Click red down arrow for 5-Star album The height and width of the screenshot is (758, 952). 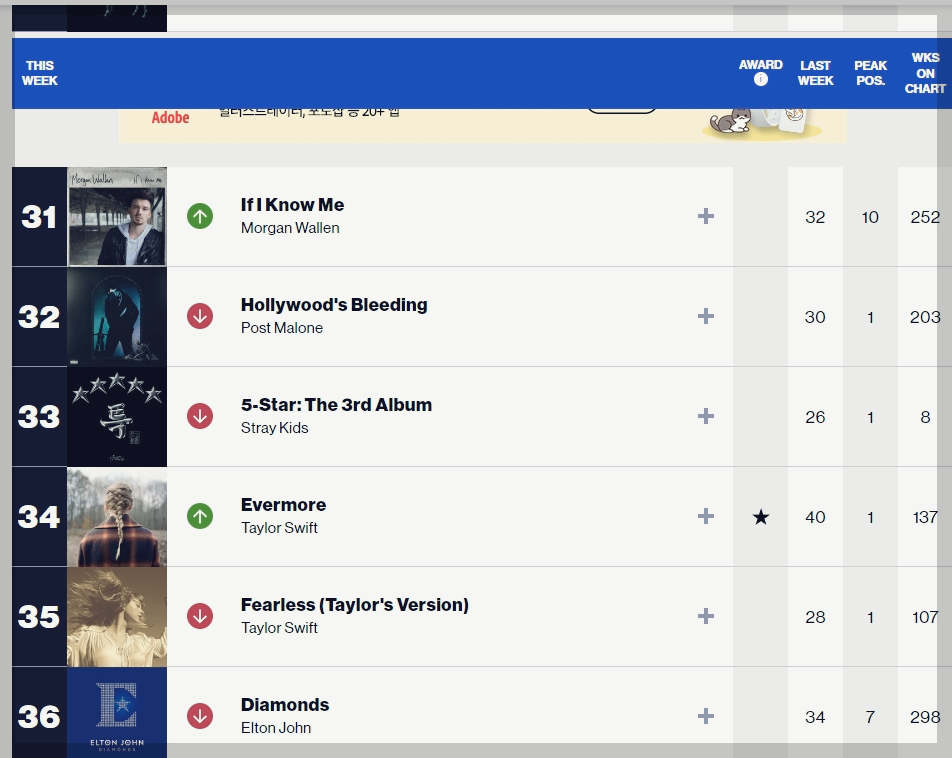(x=200, y=416)
